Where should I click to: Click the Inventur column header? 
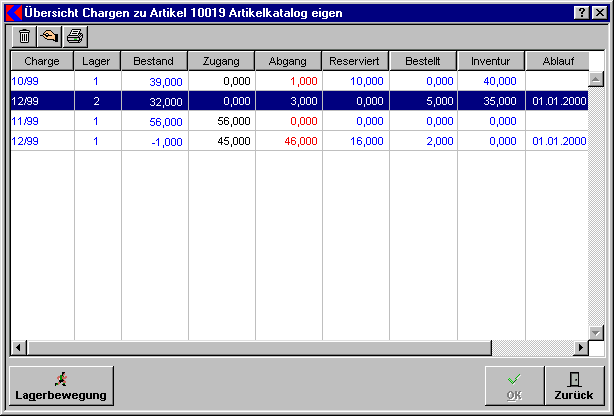pyautogui.click(x=491, y=61)
